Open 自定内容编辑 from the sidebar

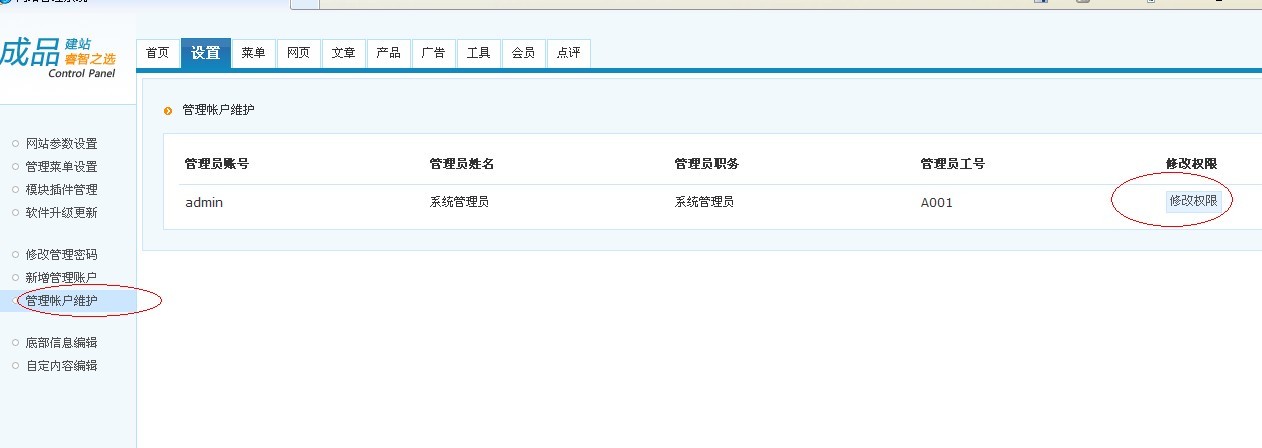click(61, 366)
